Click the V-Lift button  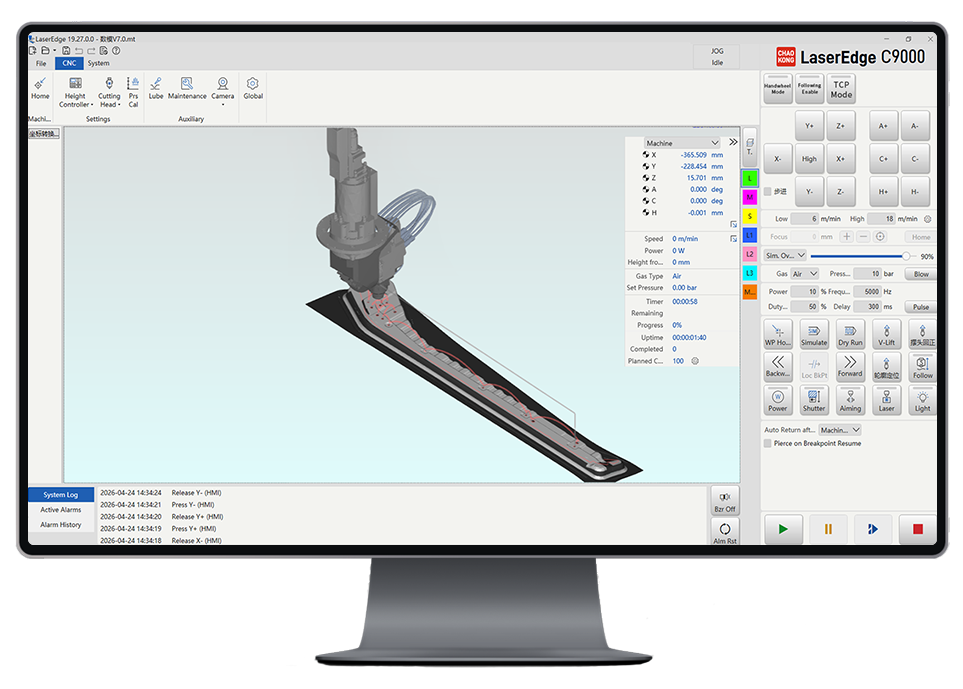click(x=886, y=334)
